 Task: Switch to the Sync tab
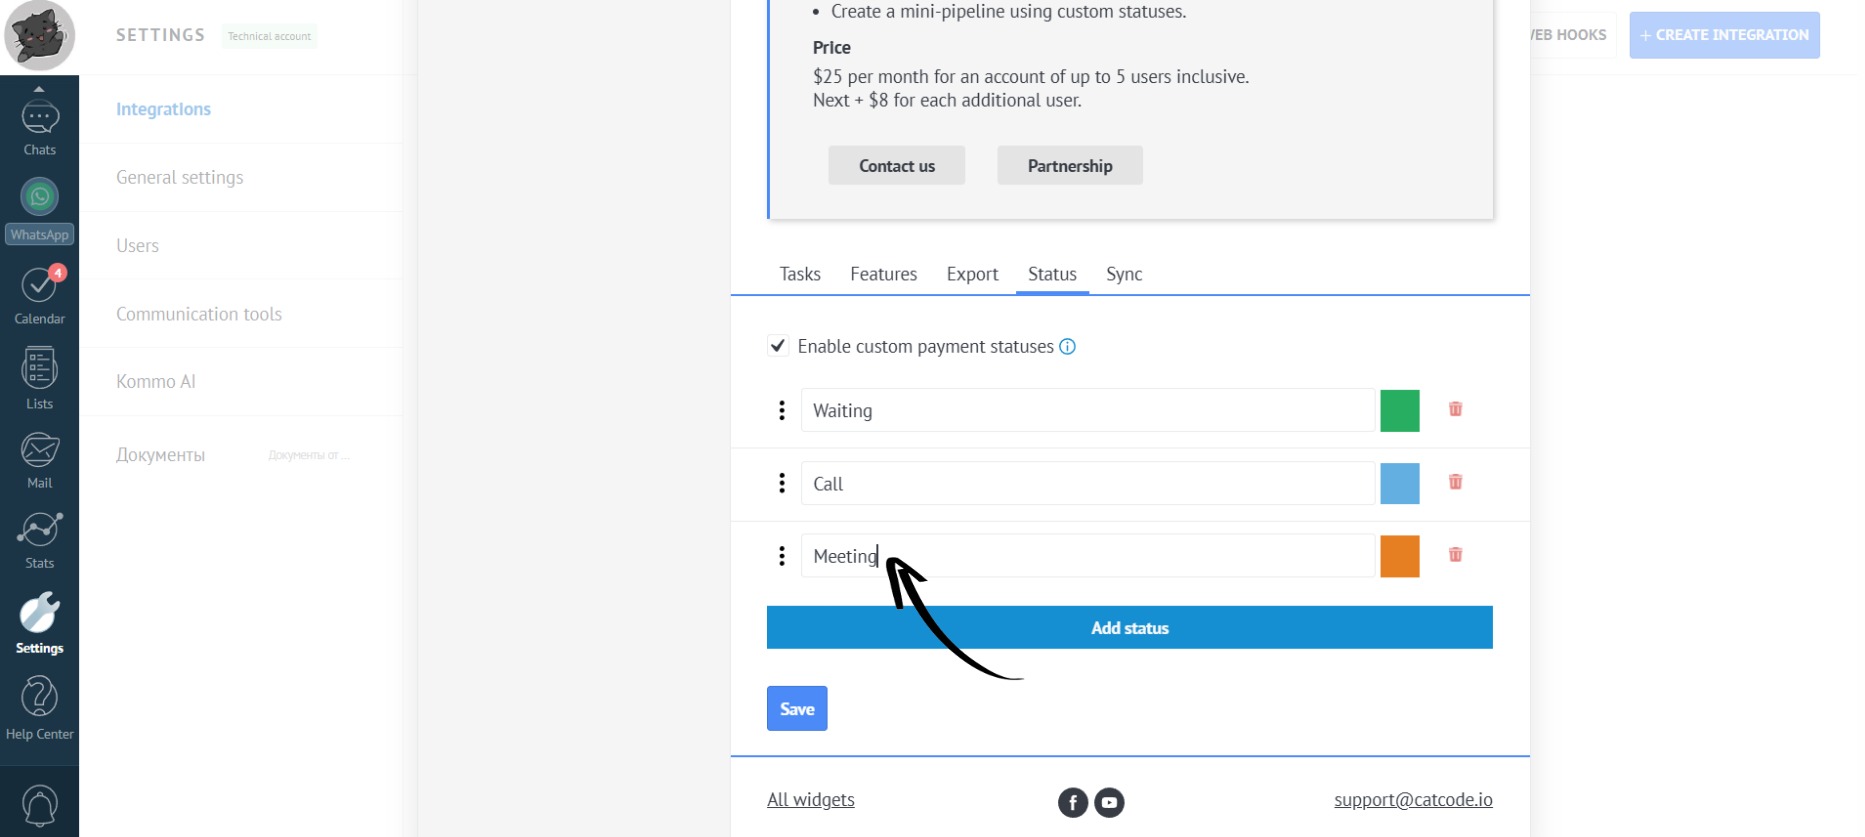point(1123,274)
